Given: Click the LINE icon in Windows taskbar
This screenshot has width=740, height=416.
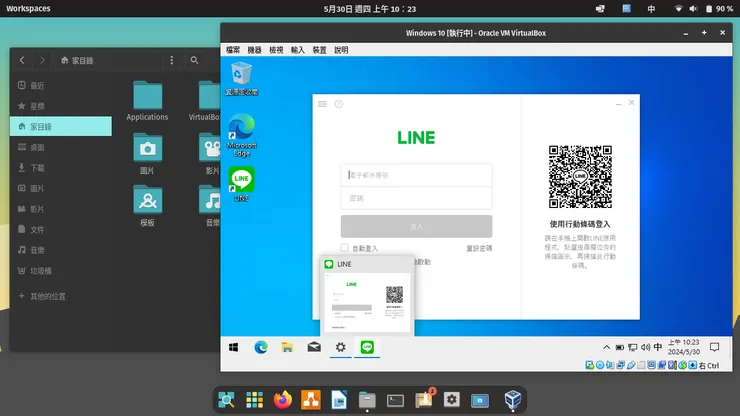Looking at the screenshot, I should pos(367,348).
